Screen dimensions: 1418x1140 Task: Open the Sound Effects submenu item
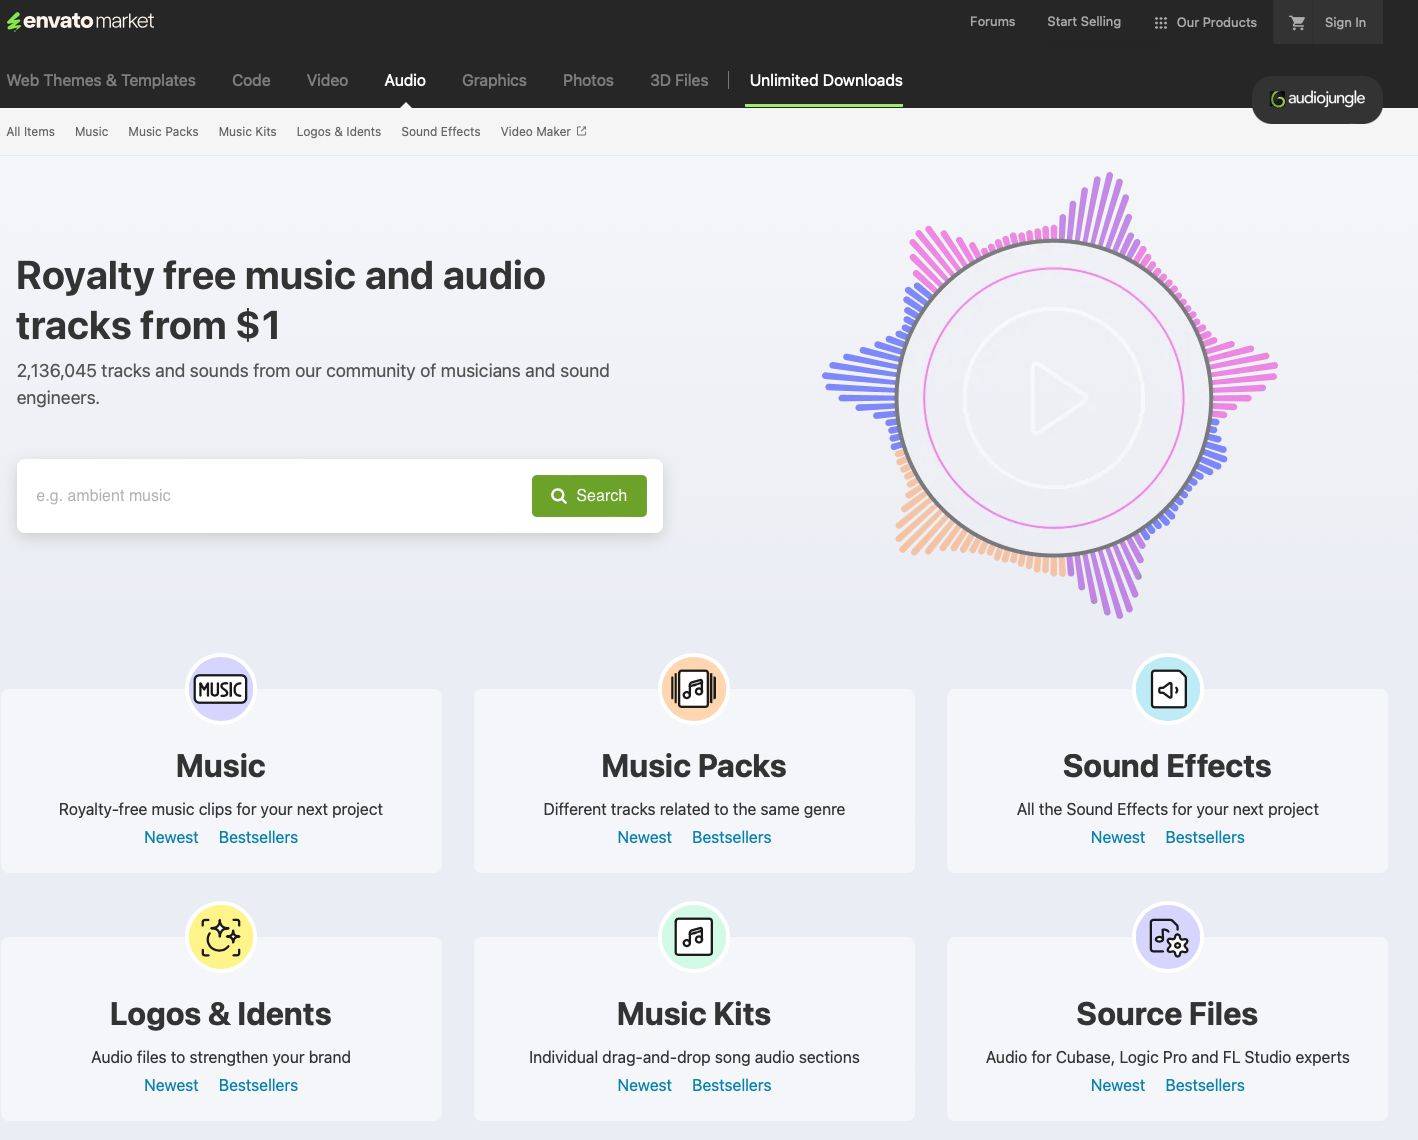(440, 131)
